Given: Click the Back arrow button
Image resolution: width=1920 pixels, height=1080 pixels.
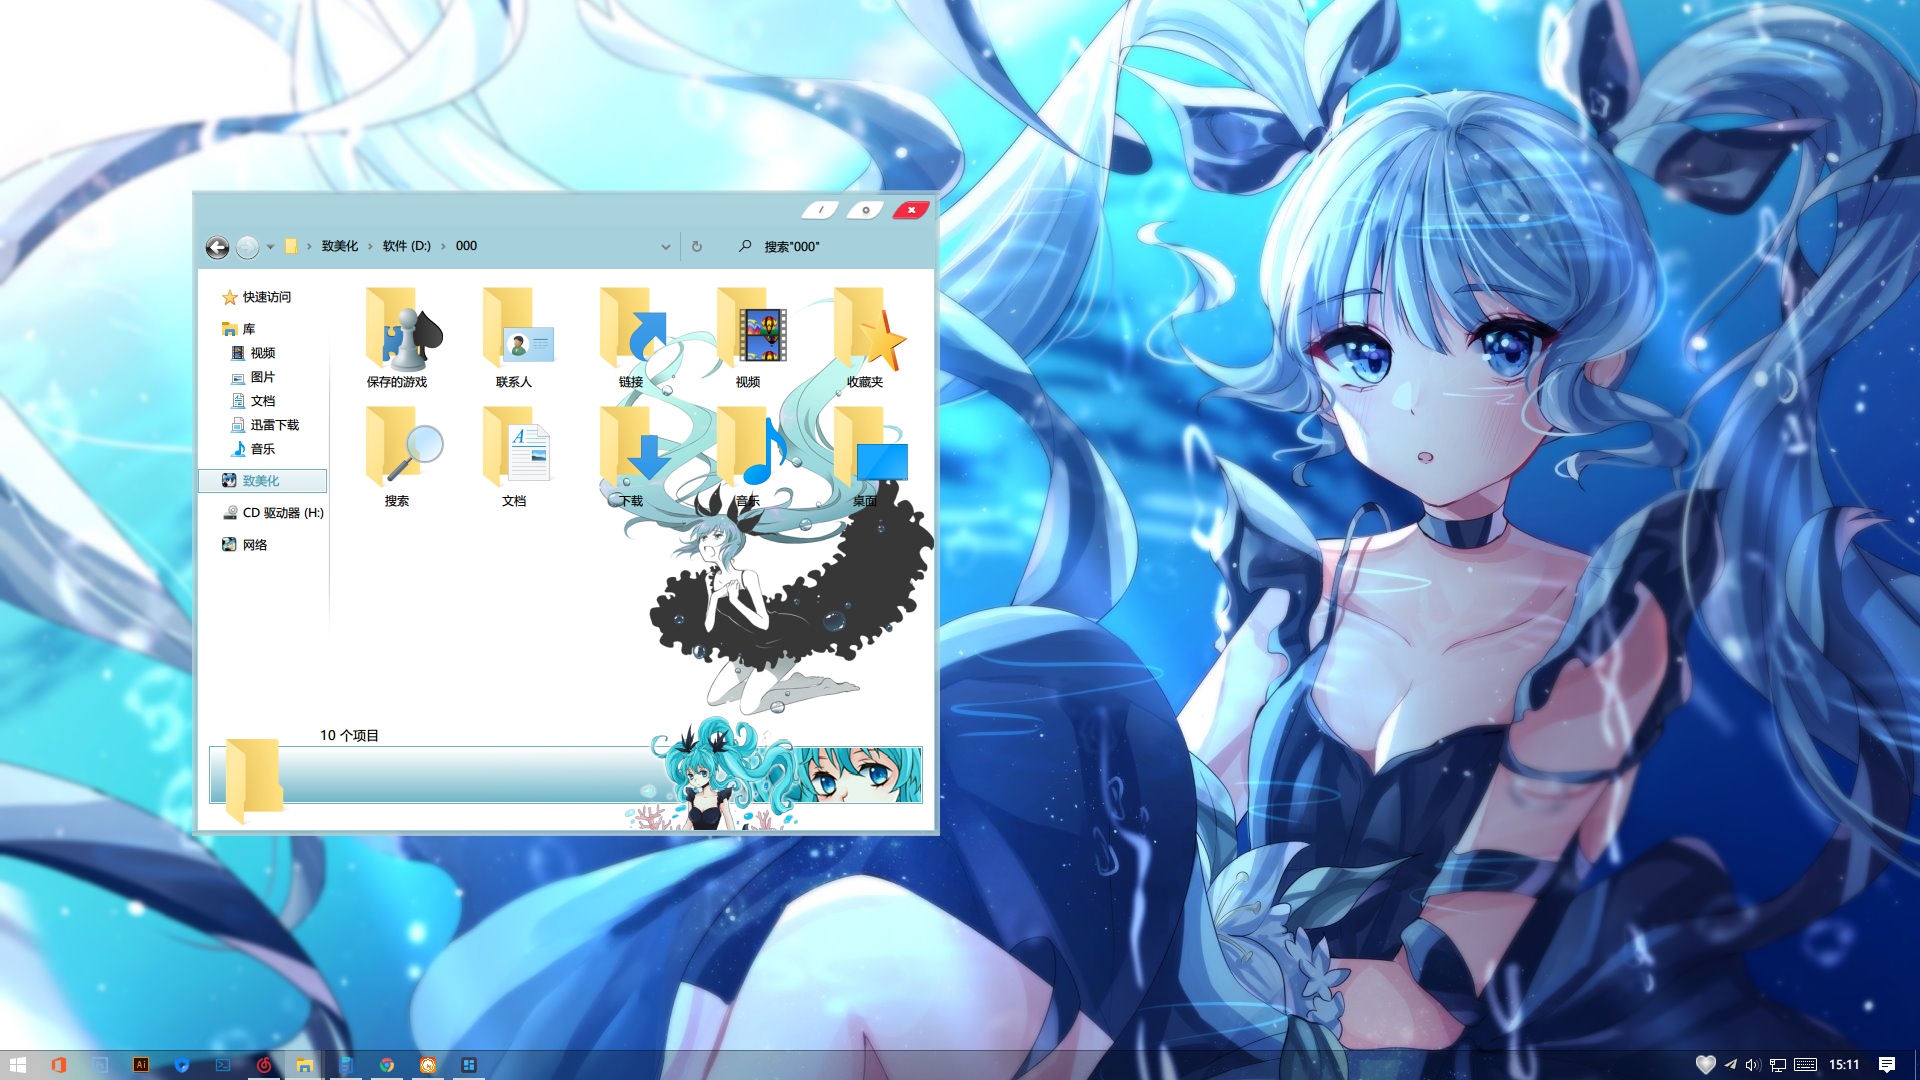Looking at the screenshot, I should (x=217, y=247).
